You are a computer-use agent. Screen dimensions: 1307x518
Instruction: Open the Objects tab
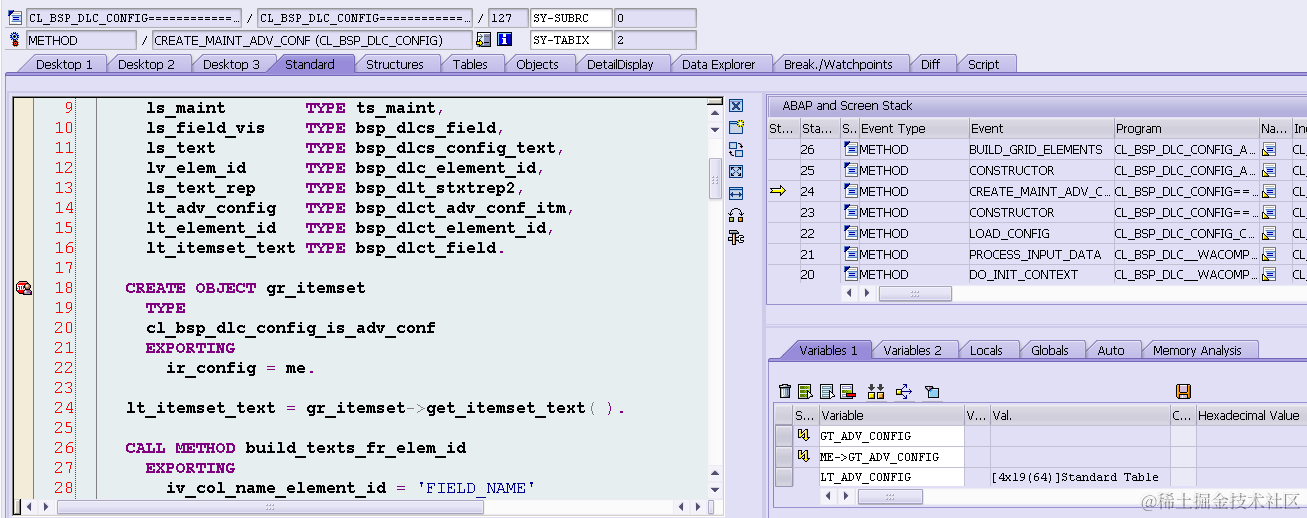tap(537, 64)
